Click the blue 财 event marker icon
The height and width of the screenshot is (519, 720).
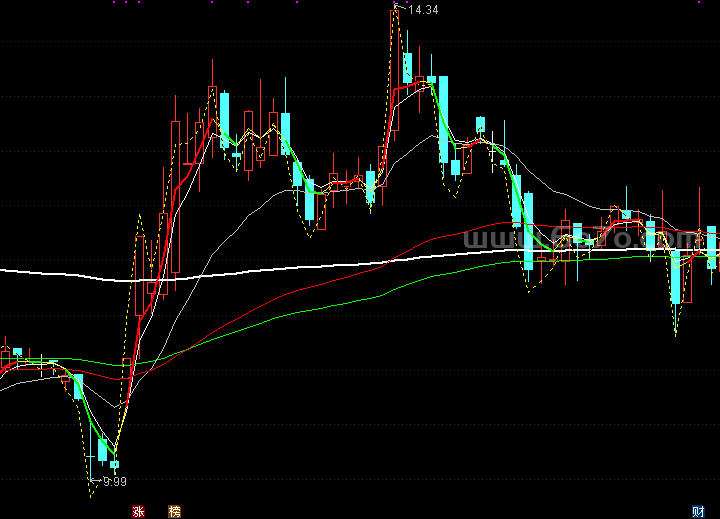[698, 511]
